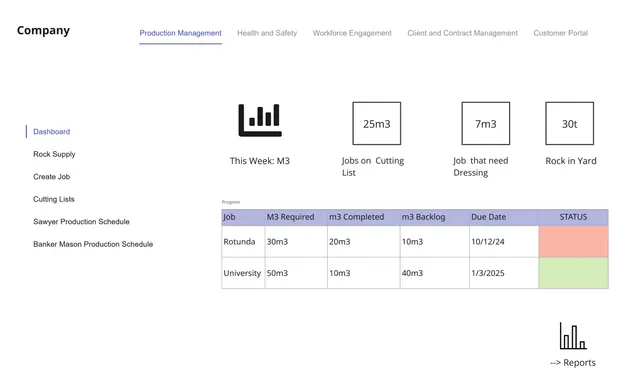Click the m3 Backlog column header

pyautogui.click(x=435, y=217)
